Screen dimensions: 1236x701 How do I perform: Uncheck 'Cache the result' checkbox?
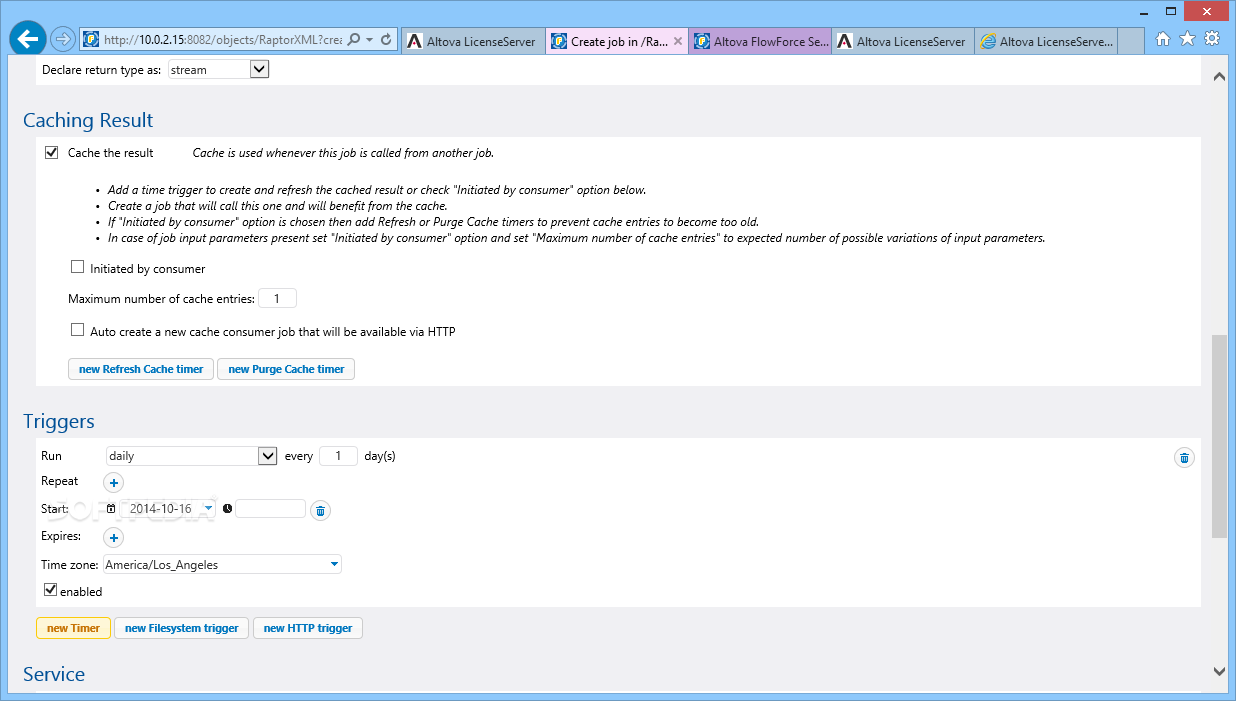pyautogui.click(x=51, y=153)
